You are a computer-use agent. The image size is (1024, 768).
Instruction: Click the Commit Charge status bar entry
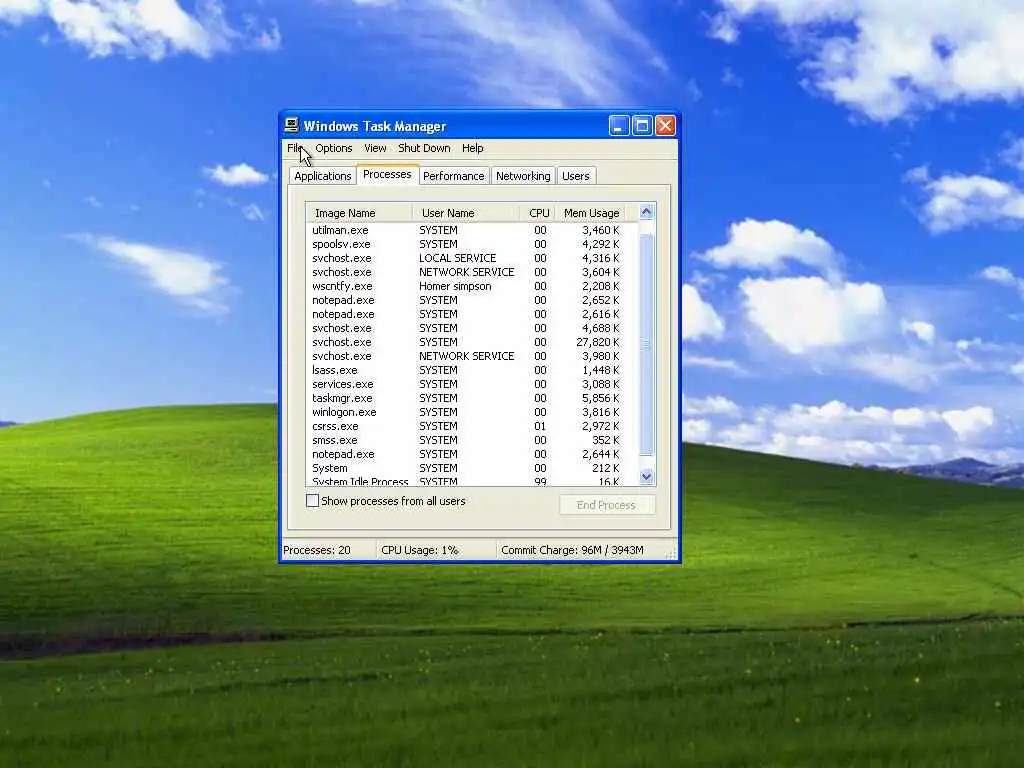[580, 550]
